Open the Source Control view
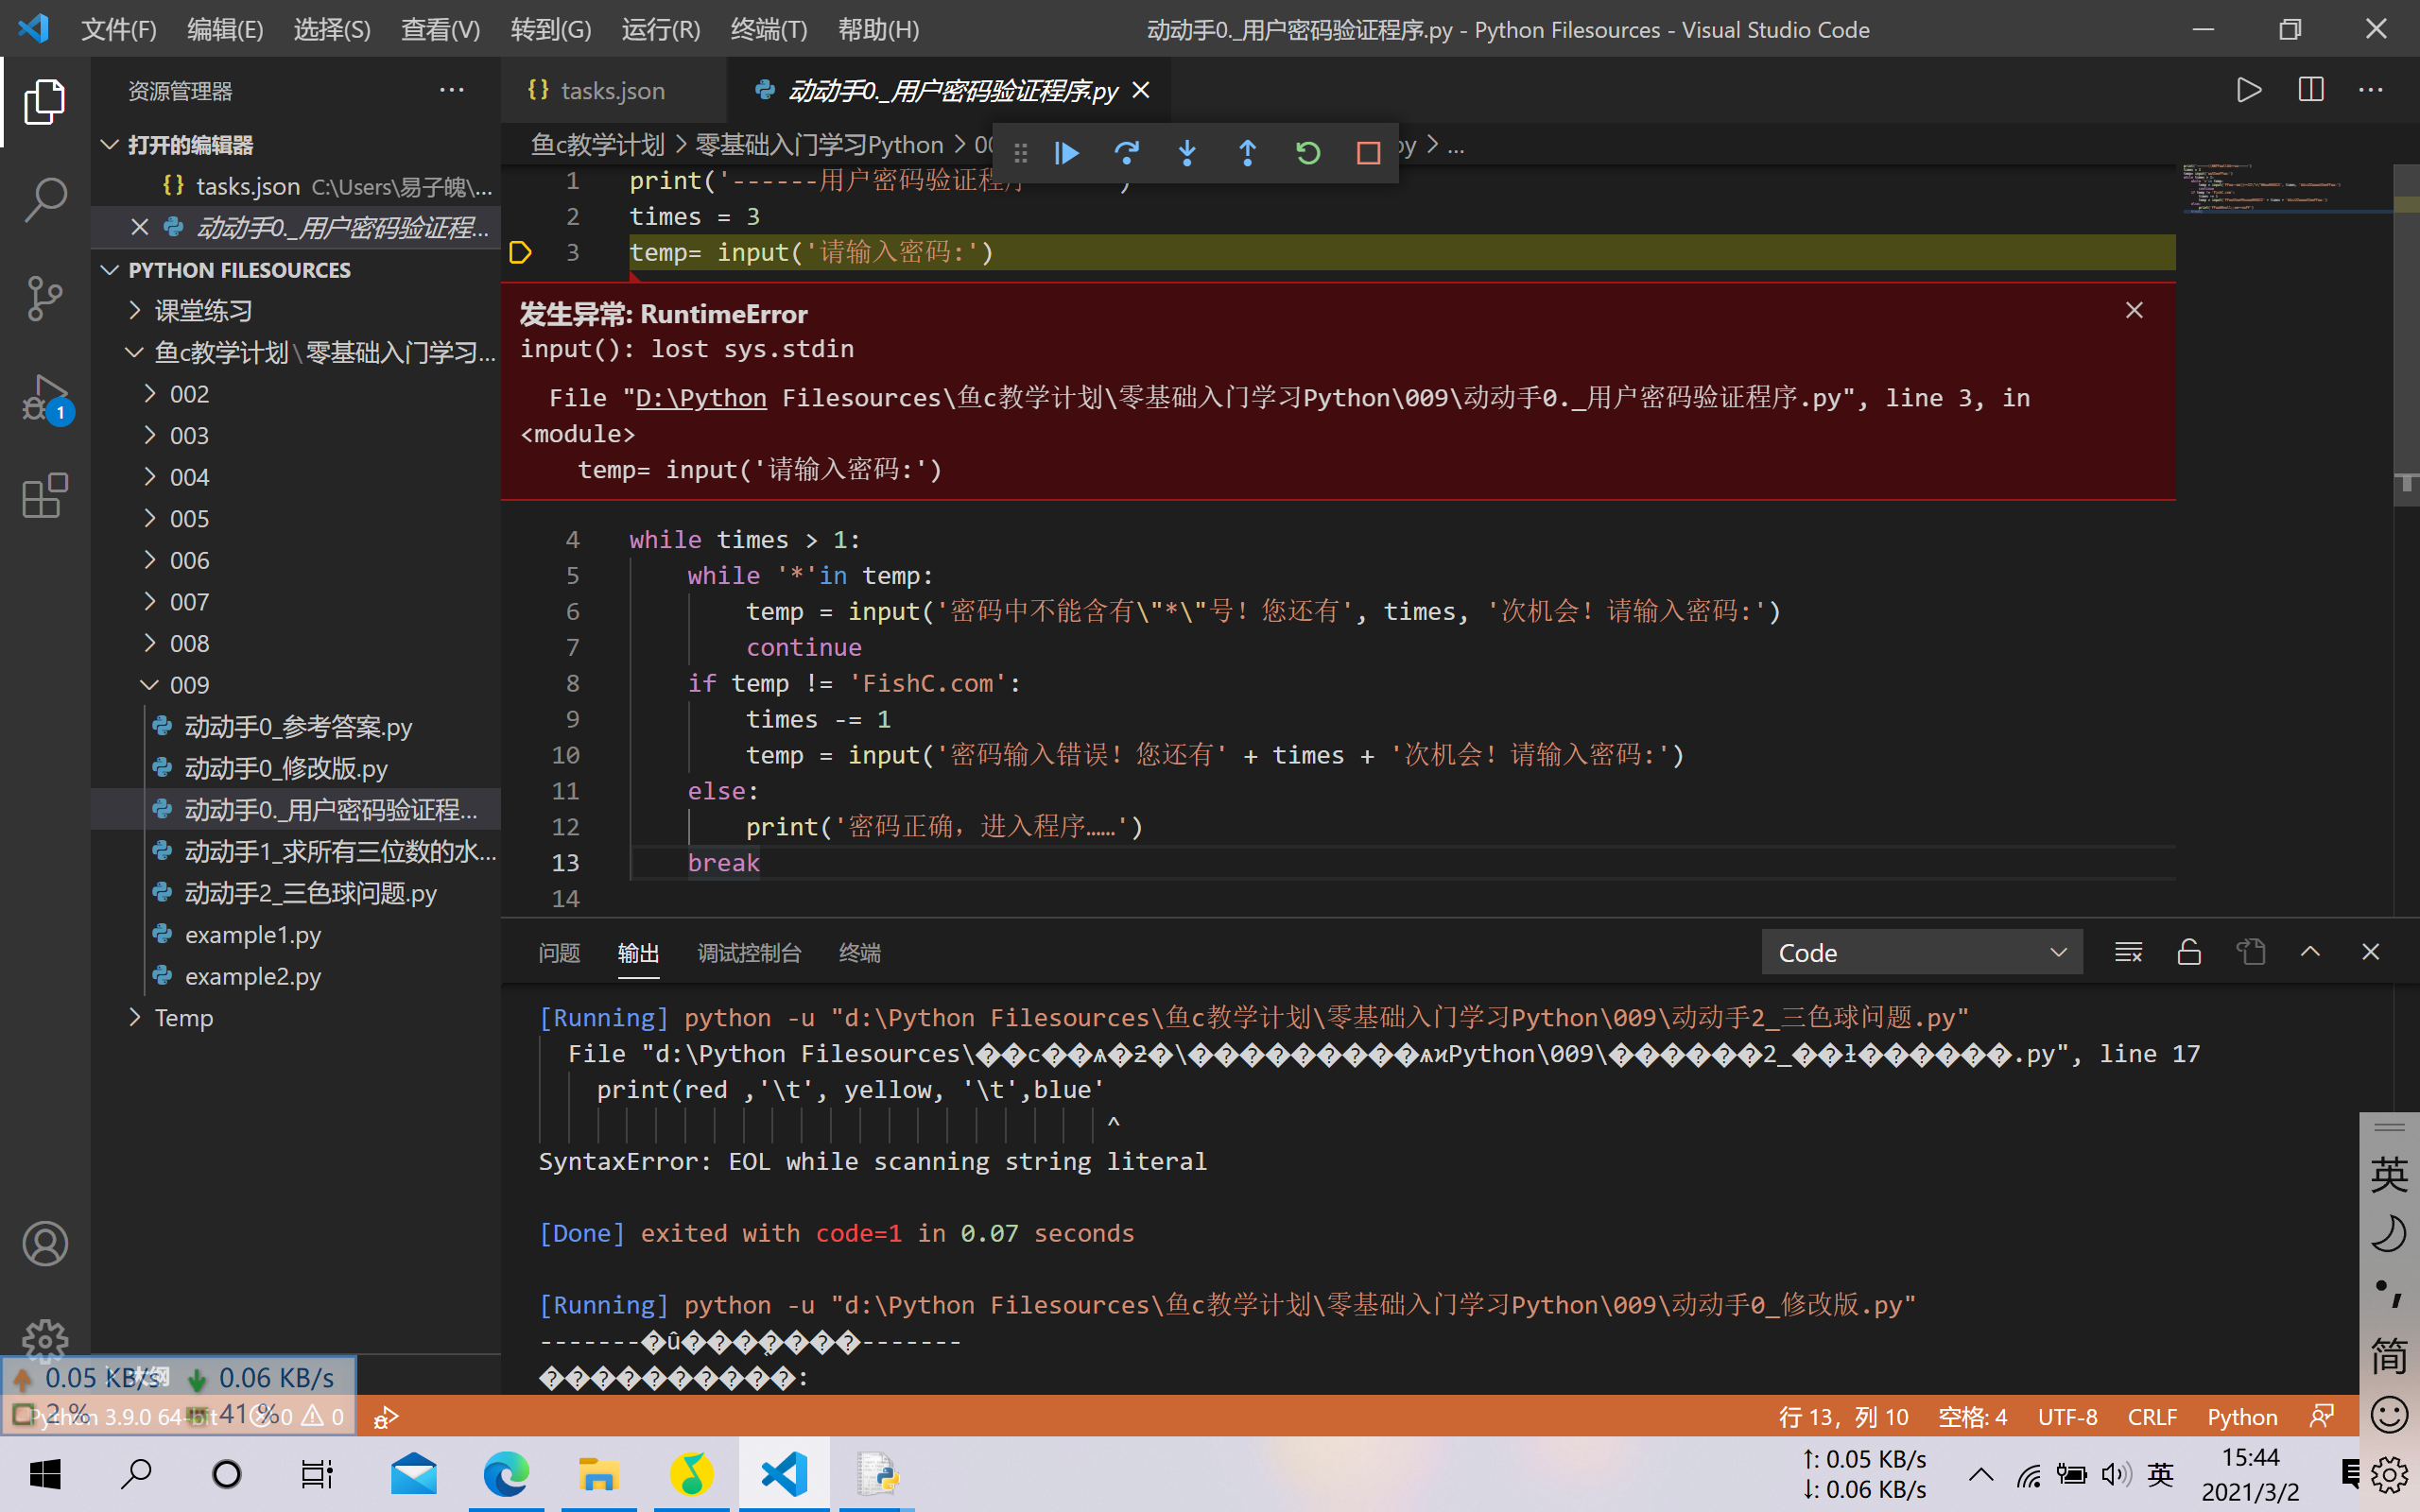The height and width of the screenshot is (1512, 2420). [45, 298]
